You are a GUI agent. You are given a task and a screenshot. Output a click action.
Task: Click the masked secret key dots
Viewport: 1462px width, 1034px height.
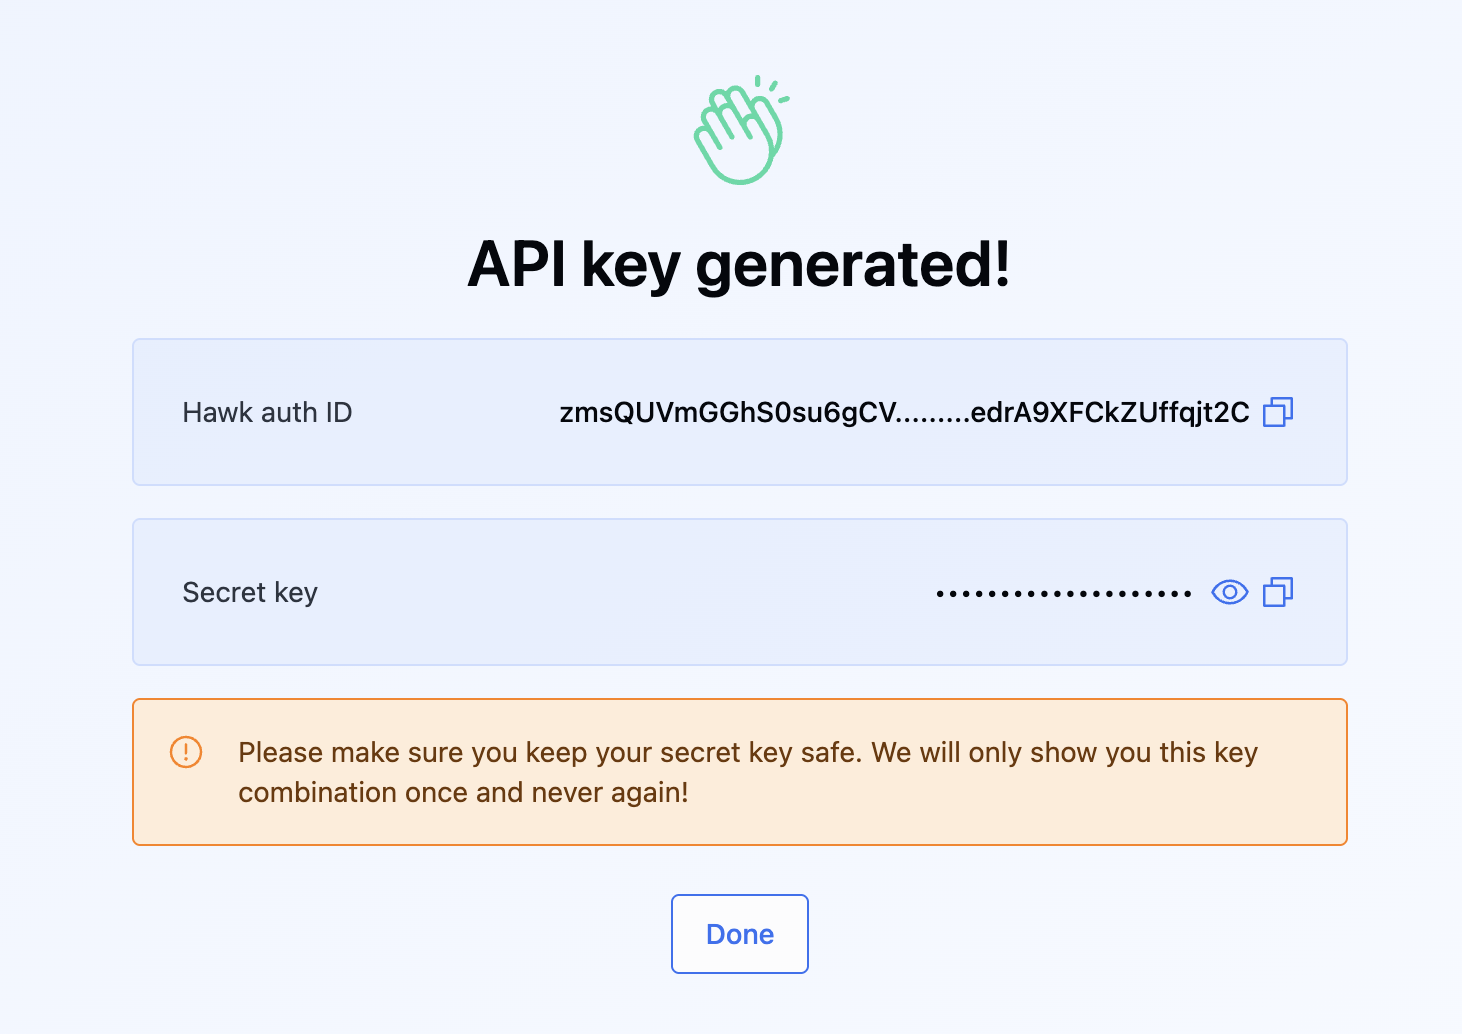tap(1063, 593)
